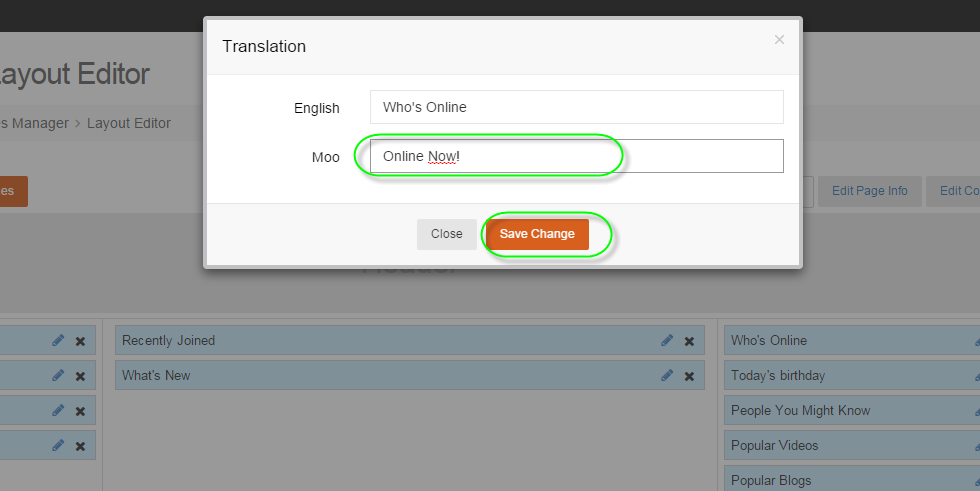Click the remove X on the bottom left-column widget
Image resolution: width=980 pixels, height=491 pixels.
coord(80,446)
